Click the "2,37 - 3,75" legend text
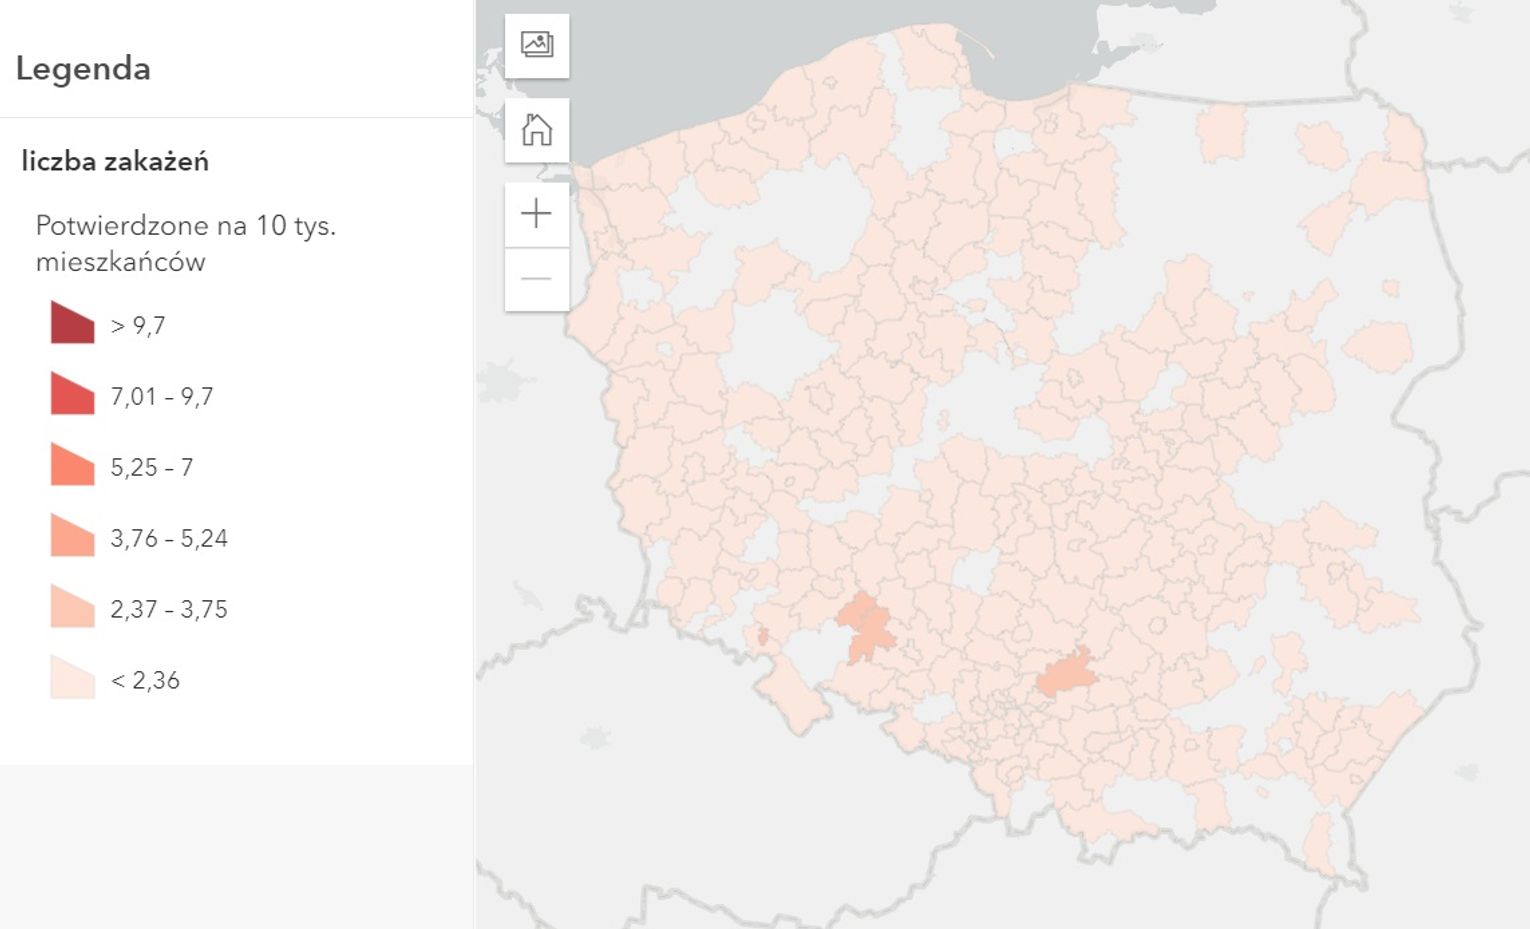Screen dimensions: 1530x929 (169, 609)
